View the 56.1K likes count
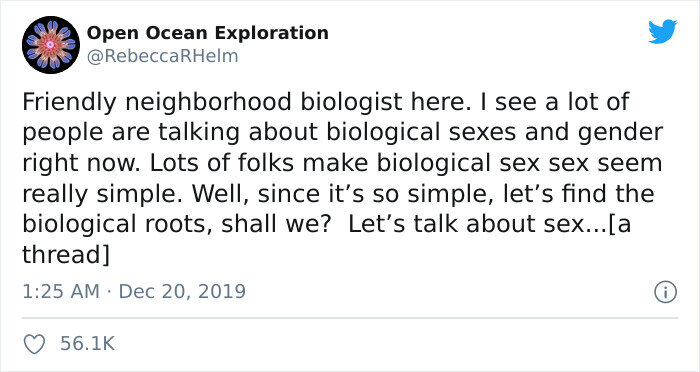Viewport: 700px width, 372px height. 88,344
